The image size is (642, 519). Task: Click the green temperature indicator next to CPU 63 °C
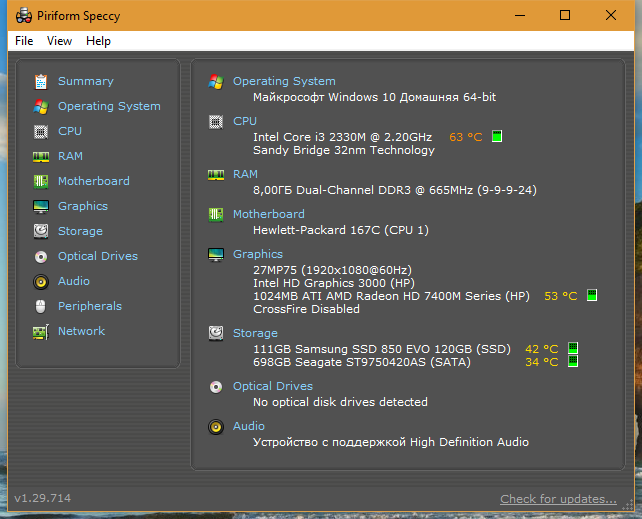coord(497,136)
